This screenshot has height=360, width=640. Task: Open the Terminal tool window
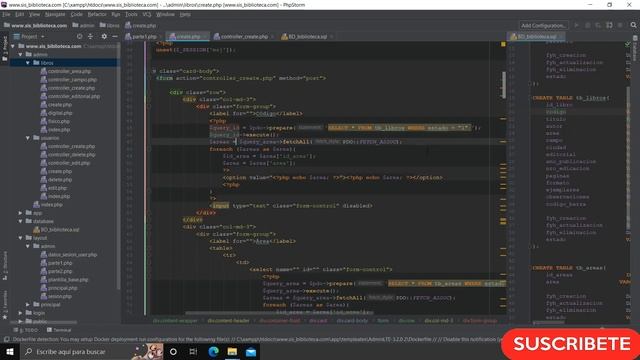click(x=59, y=330)
